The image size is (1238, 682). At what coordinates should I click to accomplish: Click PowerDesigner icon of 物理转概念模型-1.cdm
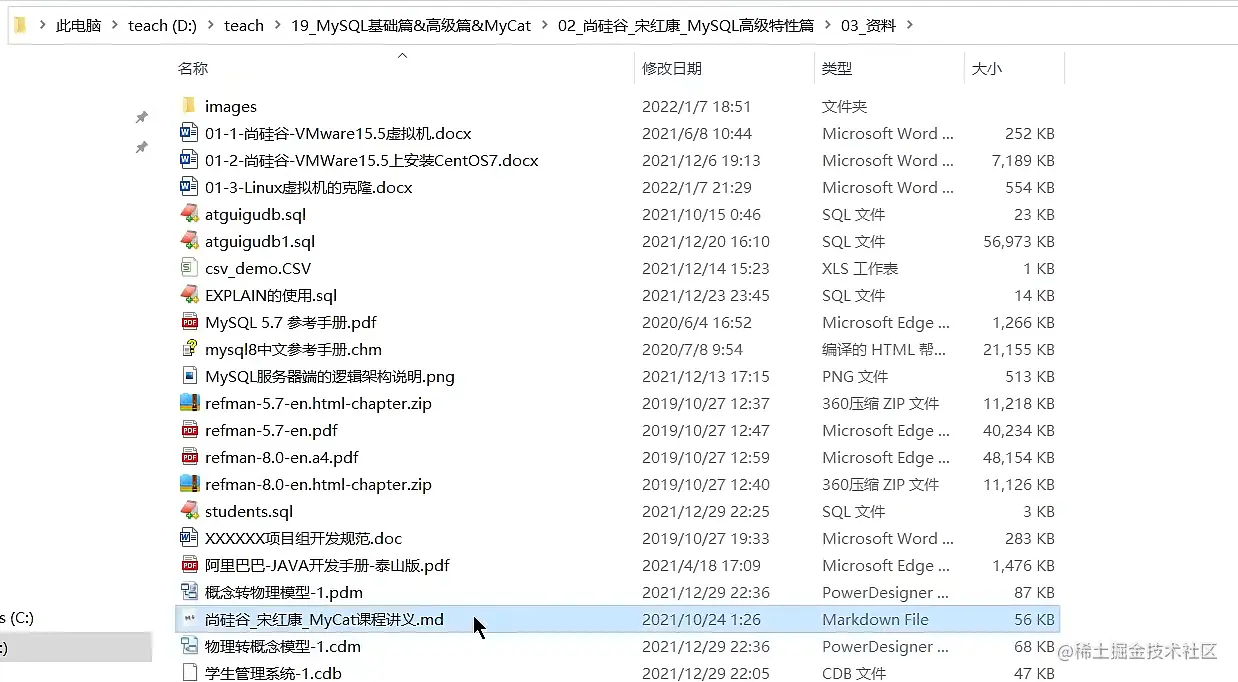pyautogui.click(x=190, y=646)
